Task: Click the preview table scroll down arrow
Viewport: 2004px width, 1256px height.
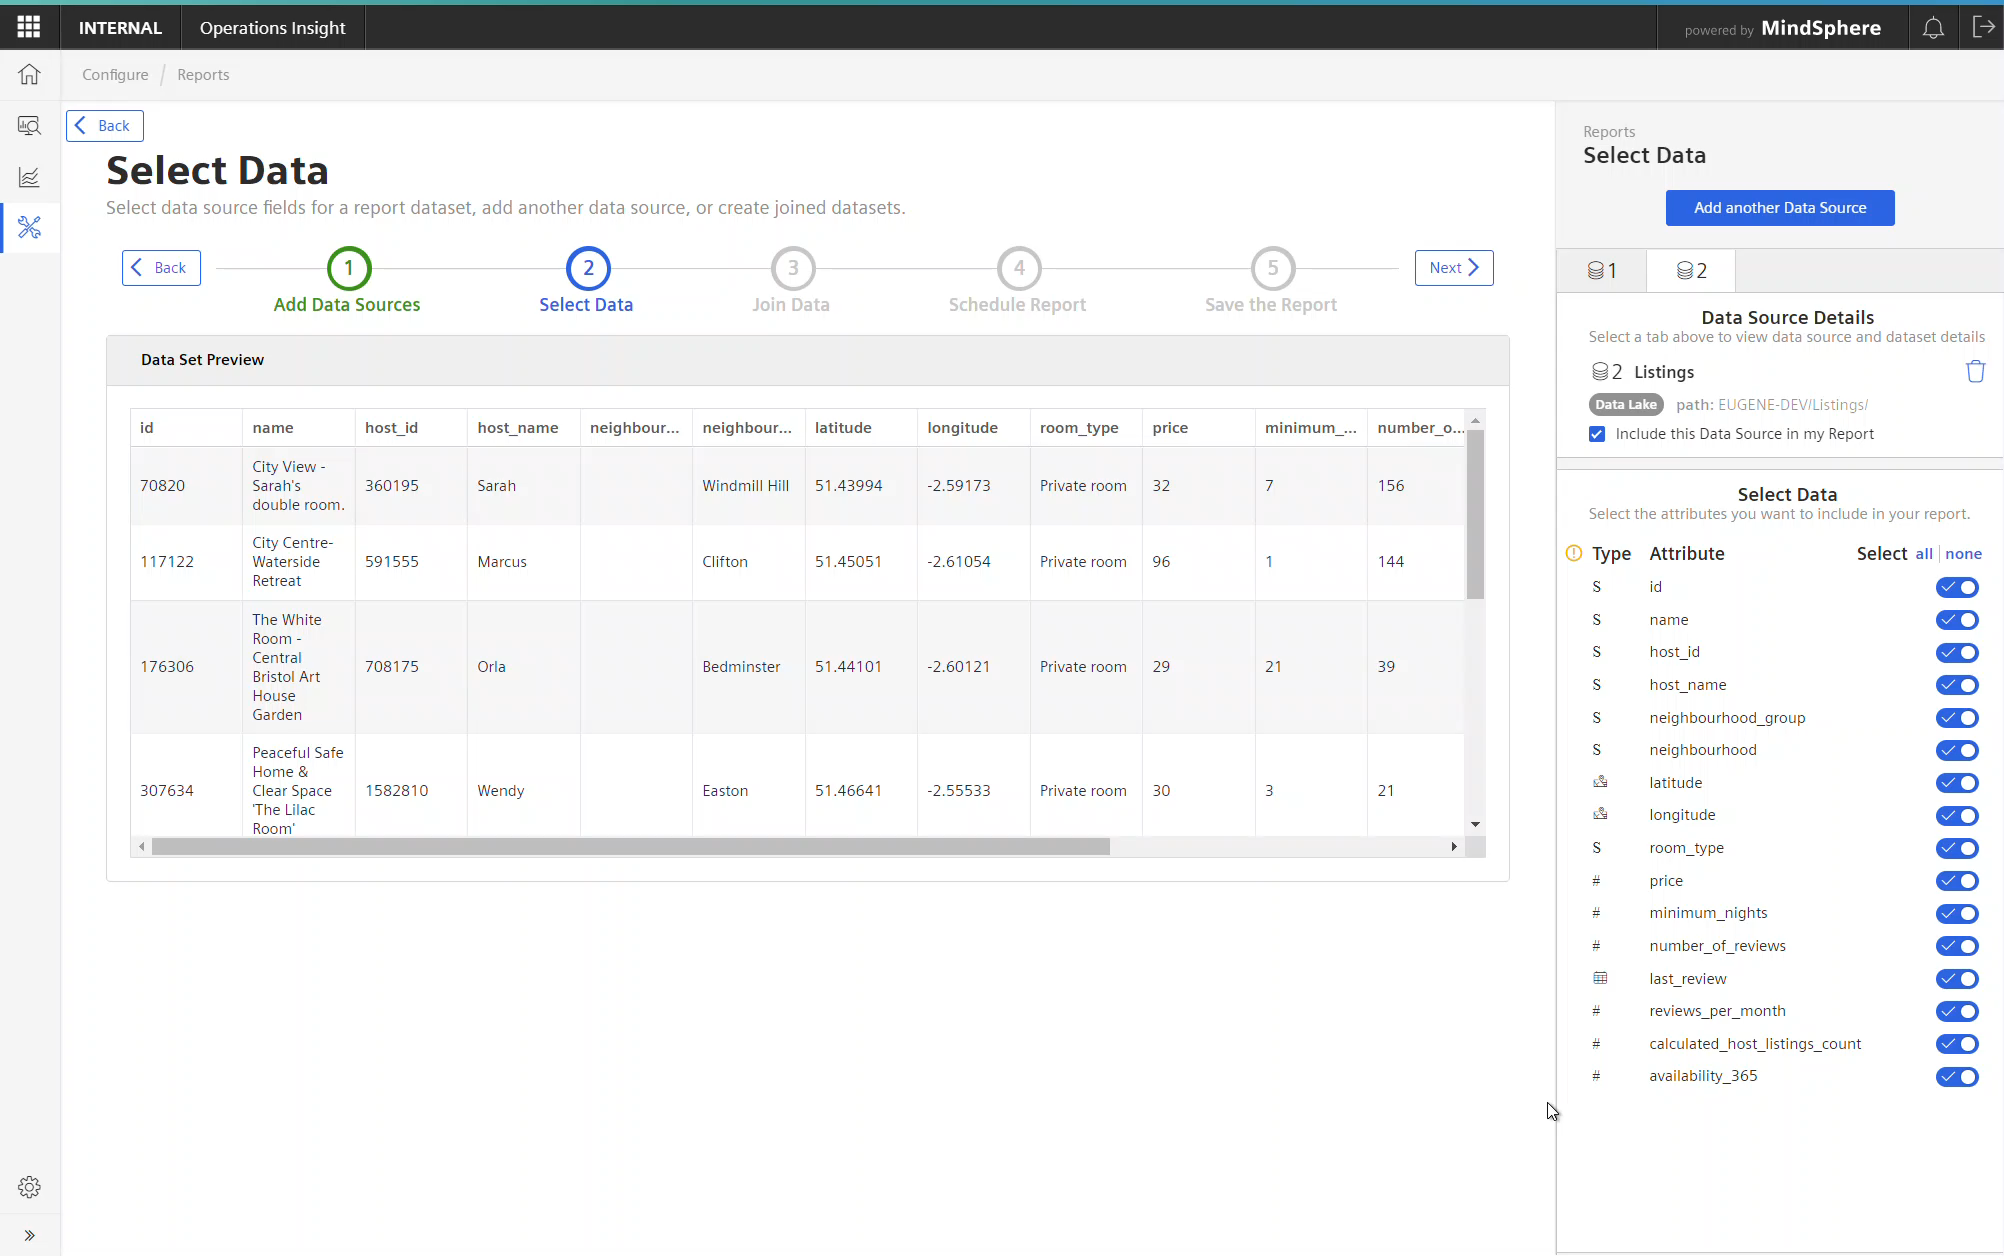Action: coord(1475,824)
